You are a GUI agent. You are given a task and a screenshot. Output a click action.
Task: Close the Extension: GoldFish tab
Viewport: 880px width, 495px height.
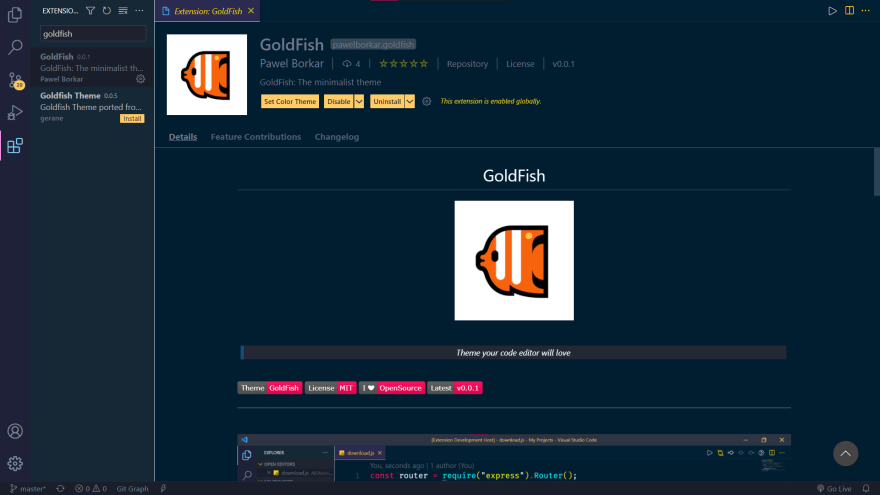(x=251, y=11)
